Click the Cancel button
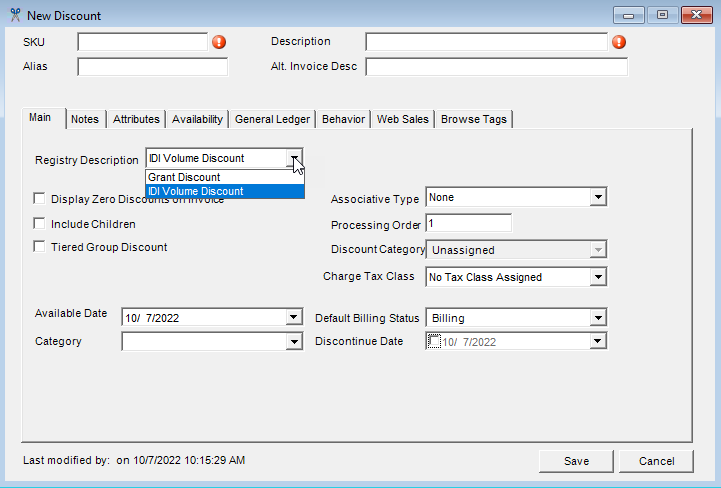Viewport: 721px width, 488px height. [x=655, y=461]
